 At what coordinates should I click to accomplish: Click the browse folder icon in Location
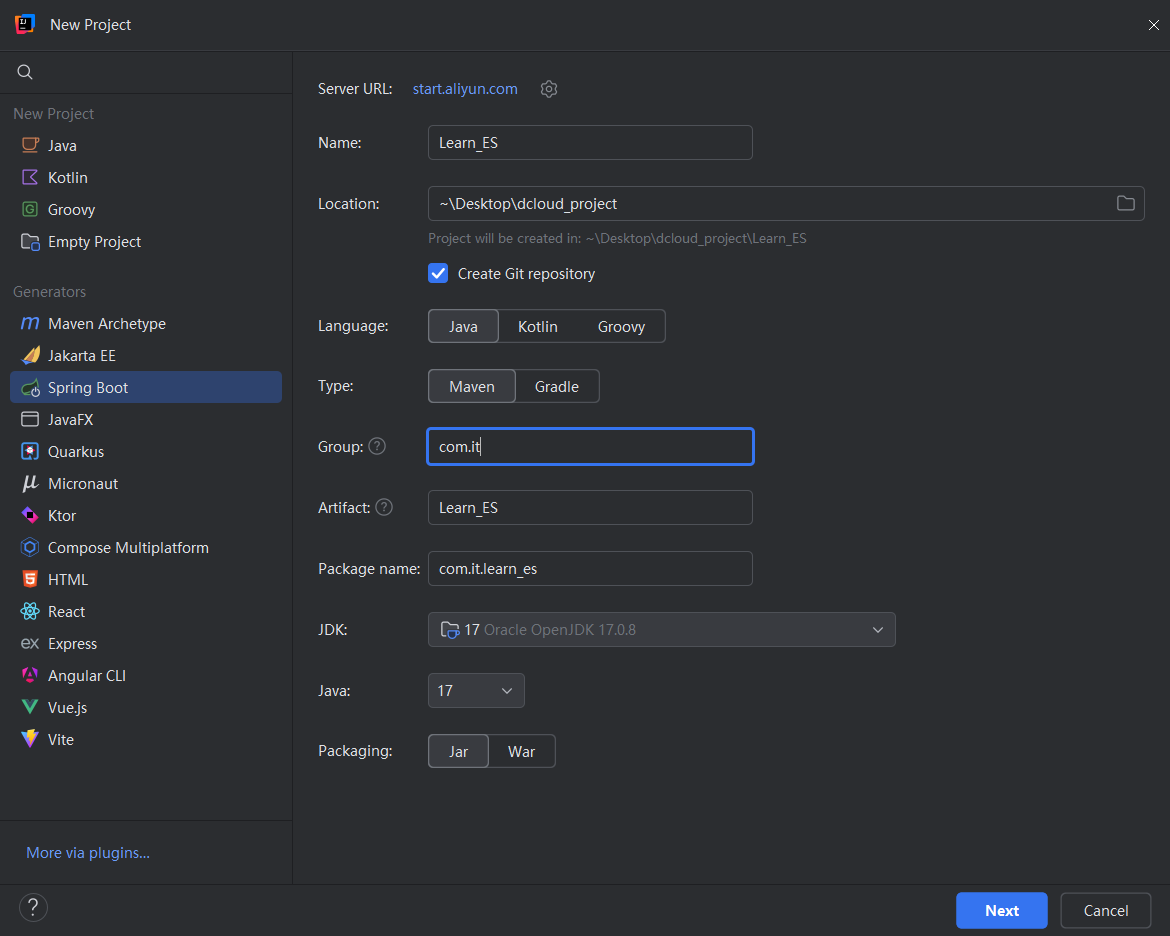1125,203
